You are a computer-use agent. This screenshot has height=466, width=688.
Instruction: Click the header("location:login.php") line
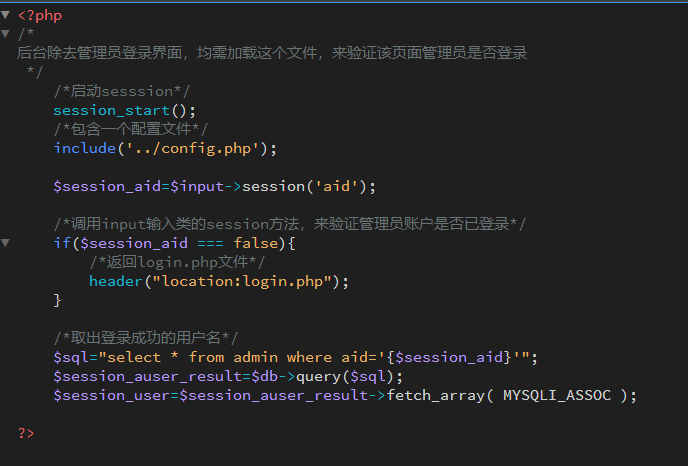(219, 281)
